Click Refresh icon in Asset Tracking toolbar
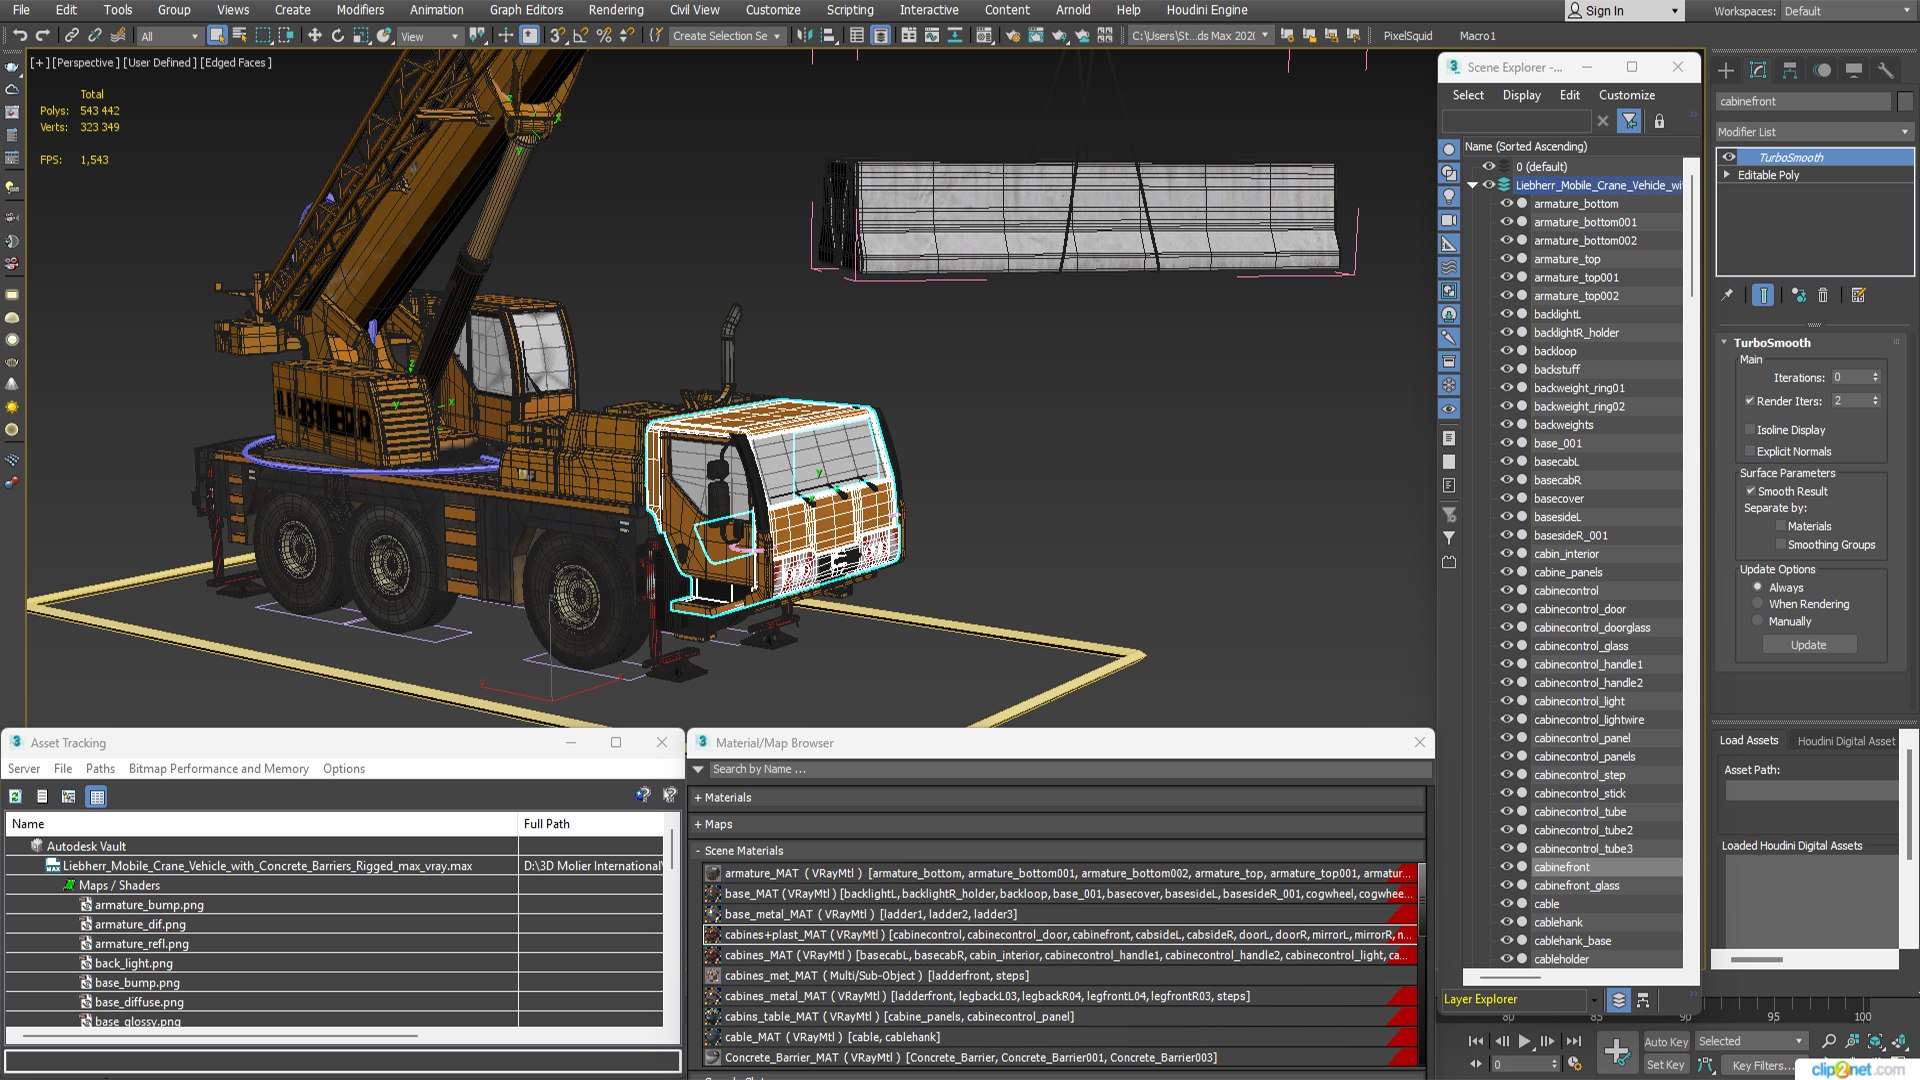Screen dimensions: 1920x1080 [x=15, y=797]
